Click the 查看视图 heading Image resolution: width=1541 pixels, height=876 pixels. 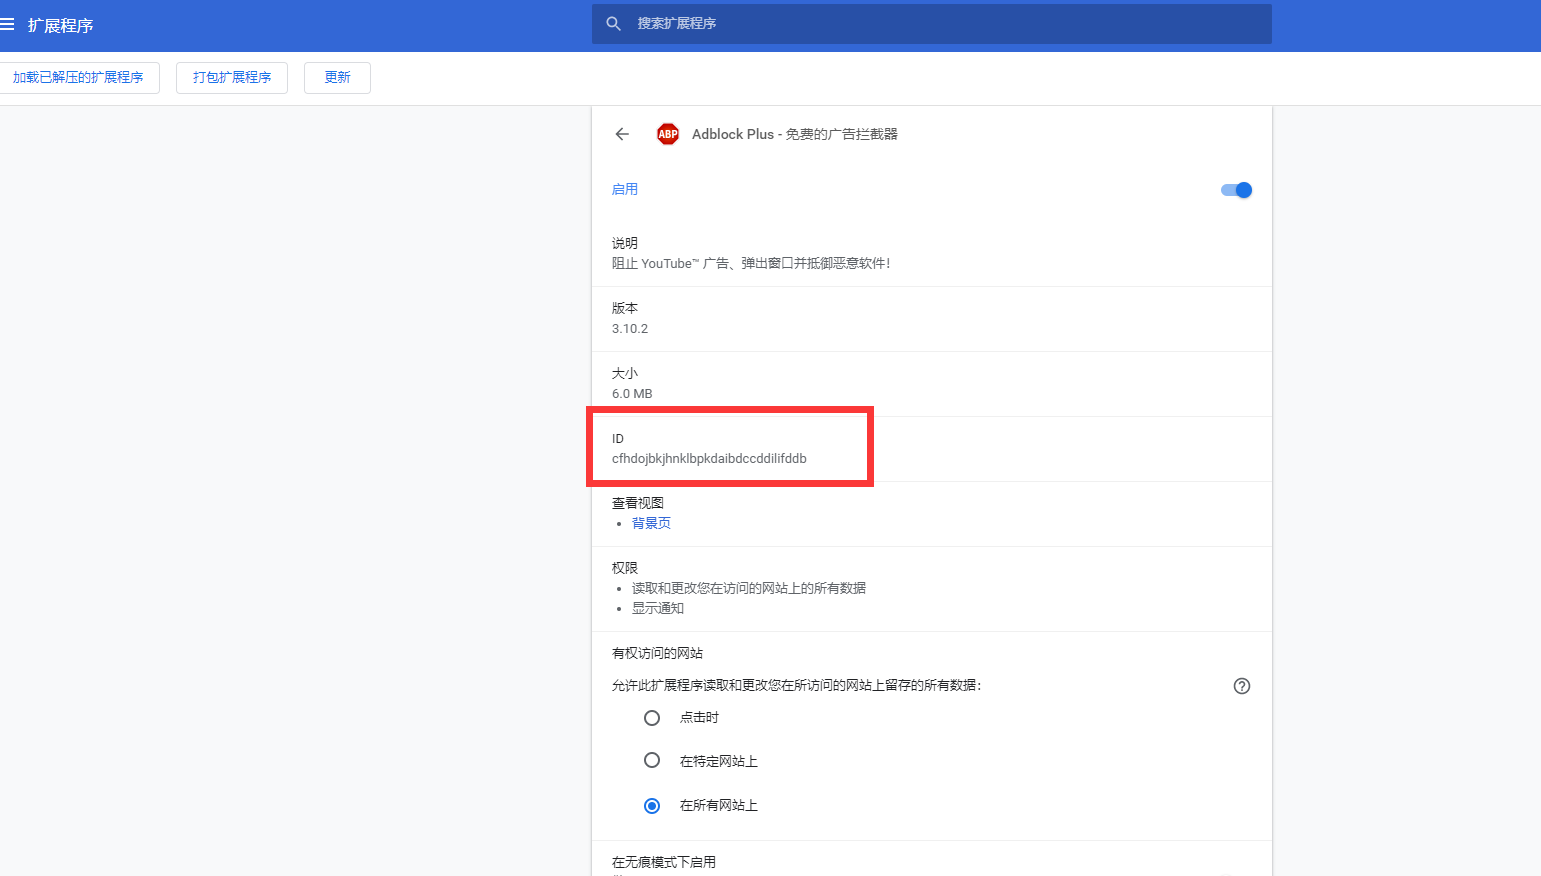pos(638,503)
